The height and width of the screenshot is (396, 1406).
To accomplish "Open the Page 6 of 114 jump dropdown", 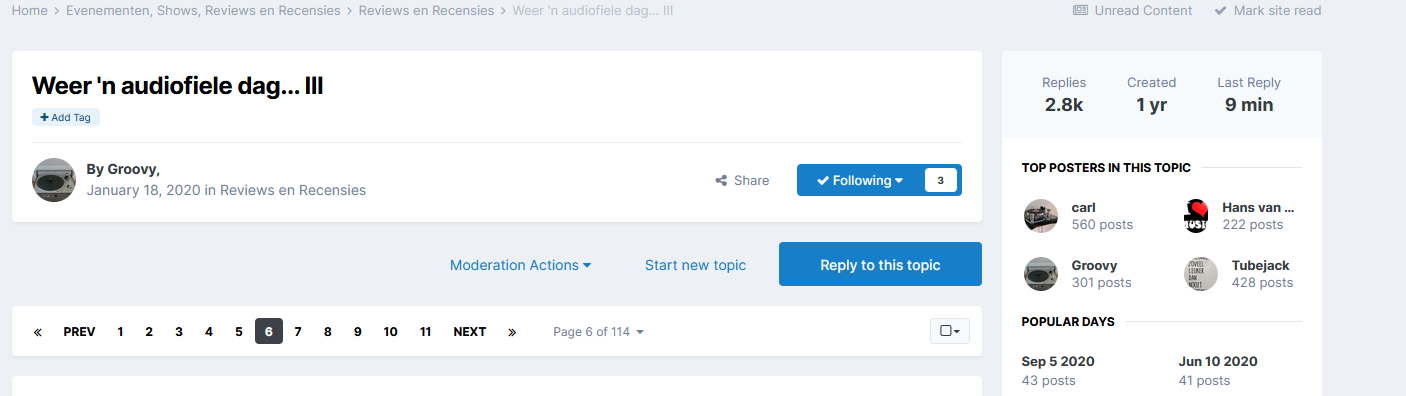I will (598, 332).
